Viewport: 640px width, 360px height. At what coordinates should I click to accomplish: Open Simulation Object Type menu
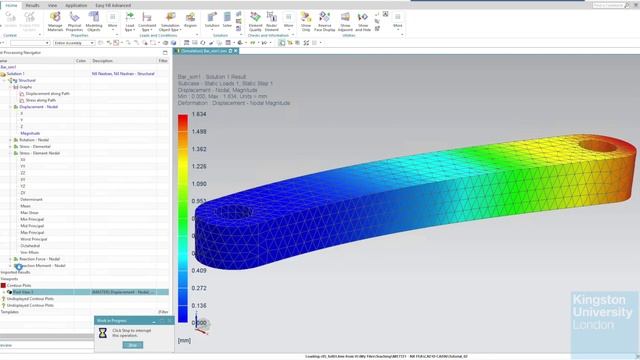point(170,21)
